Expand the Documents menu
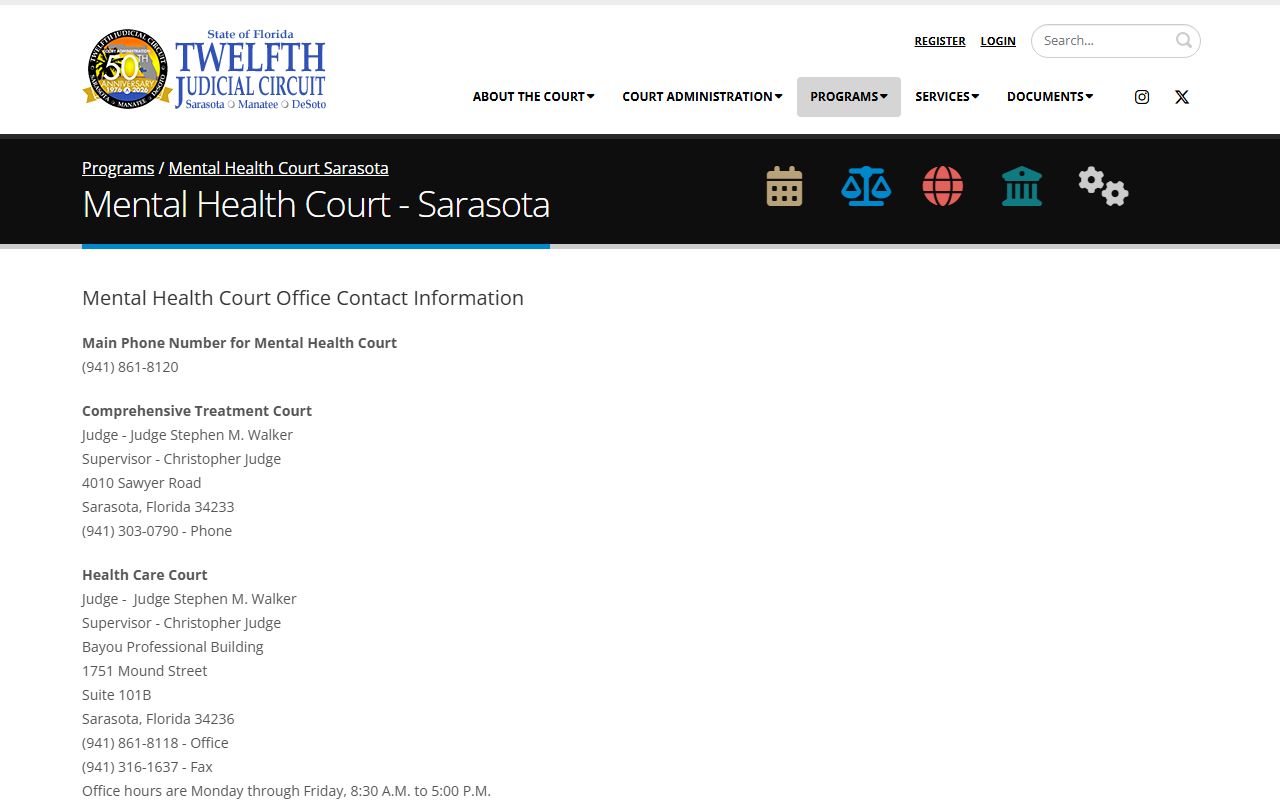Image resolution: width=1280 pixels, height=800 pixels. (1050, 97)
